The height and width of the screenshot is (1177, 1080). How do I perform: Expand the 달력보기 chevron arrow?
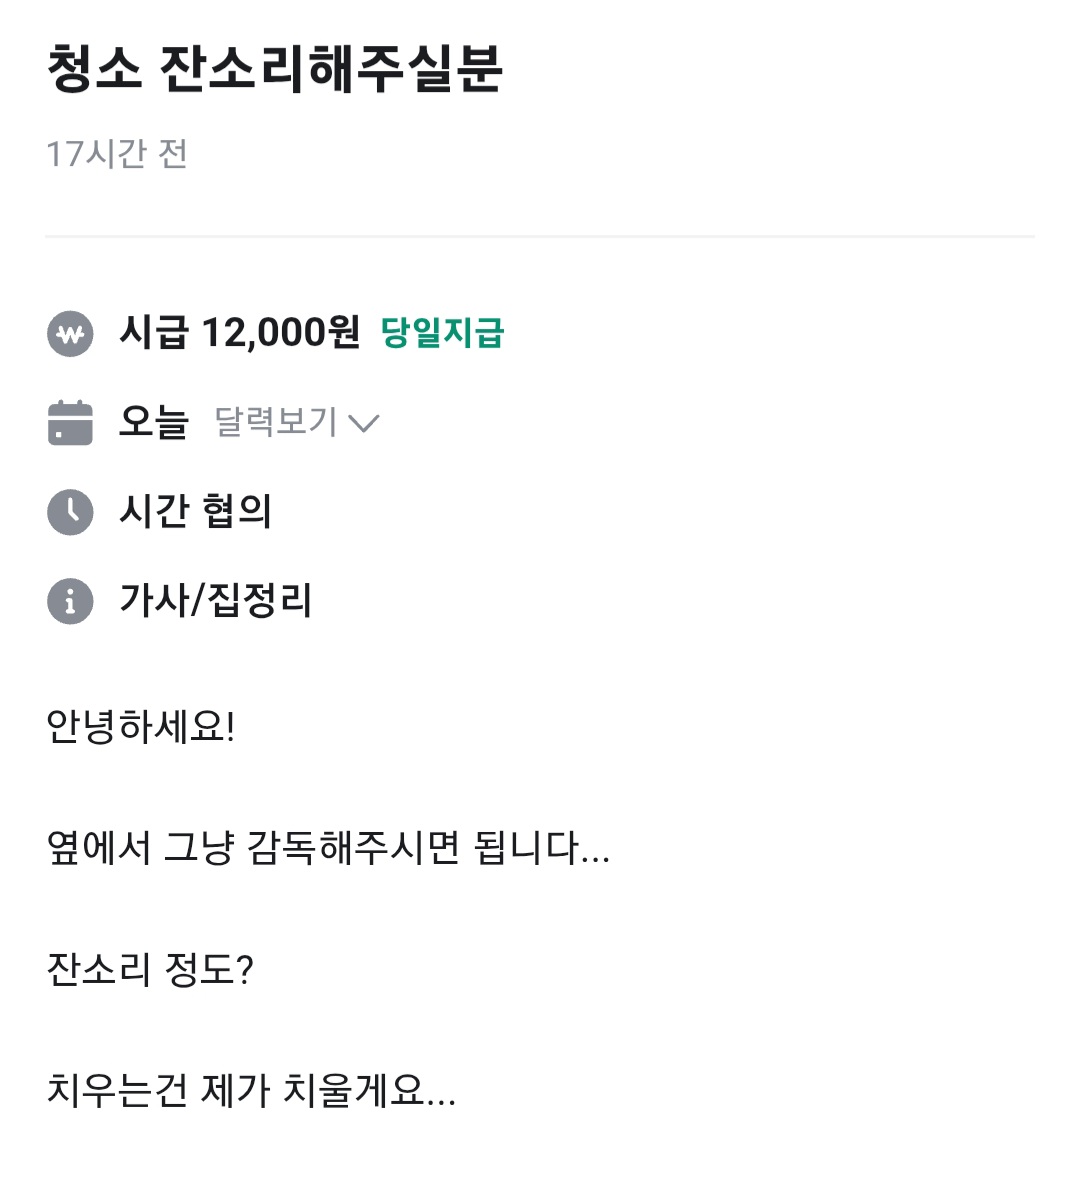(364, 423)
